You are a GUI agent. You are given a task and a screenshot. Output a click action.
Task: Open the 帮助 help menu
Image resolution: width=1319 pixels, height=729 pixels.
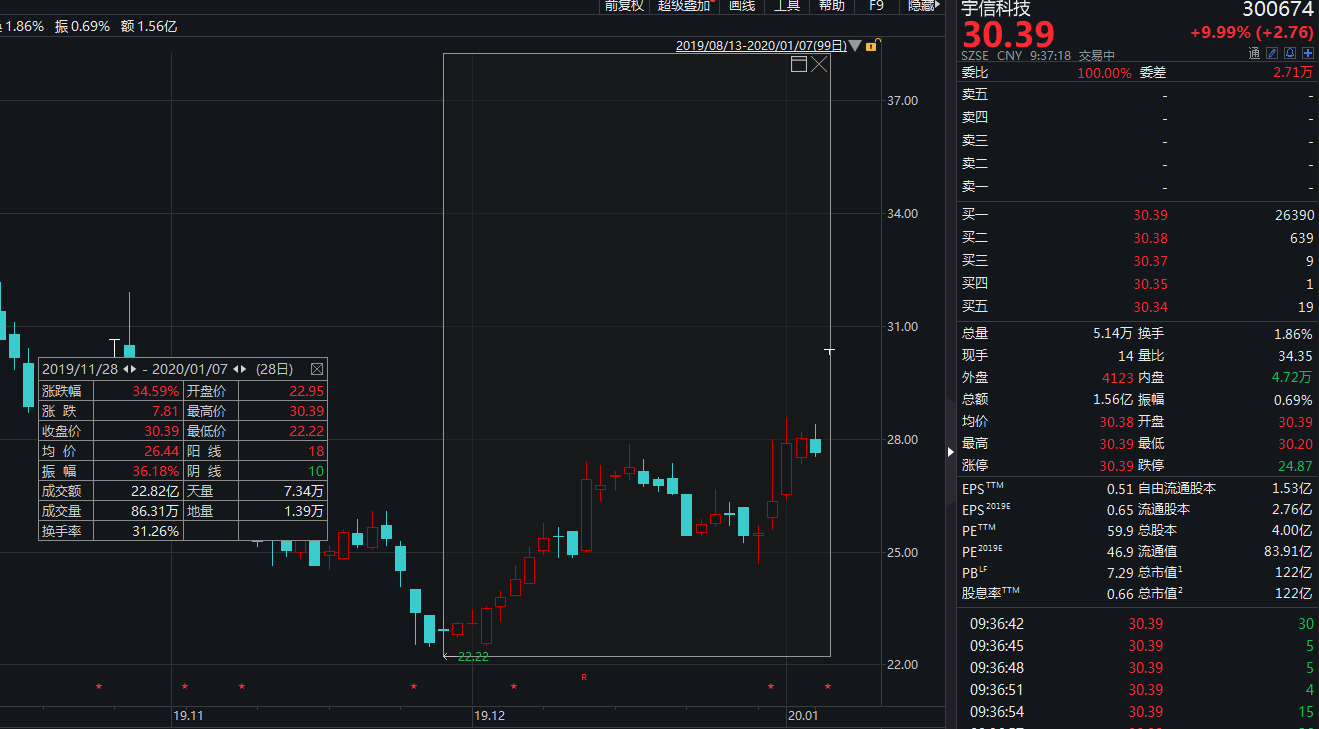[x=832, y=6]
